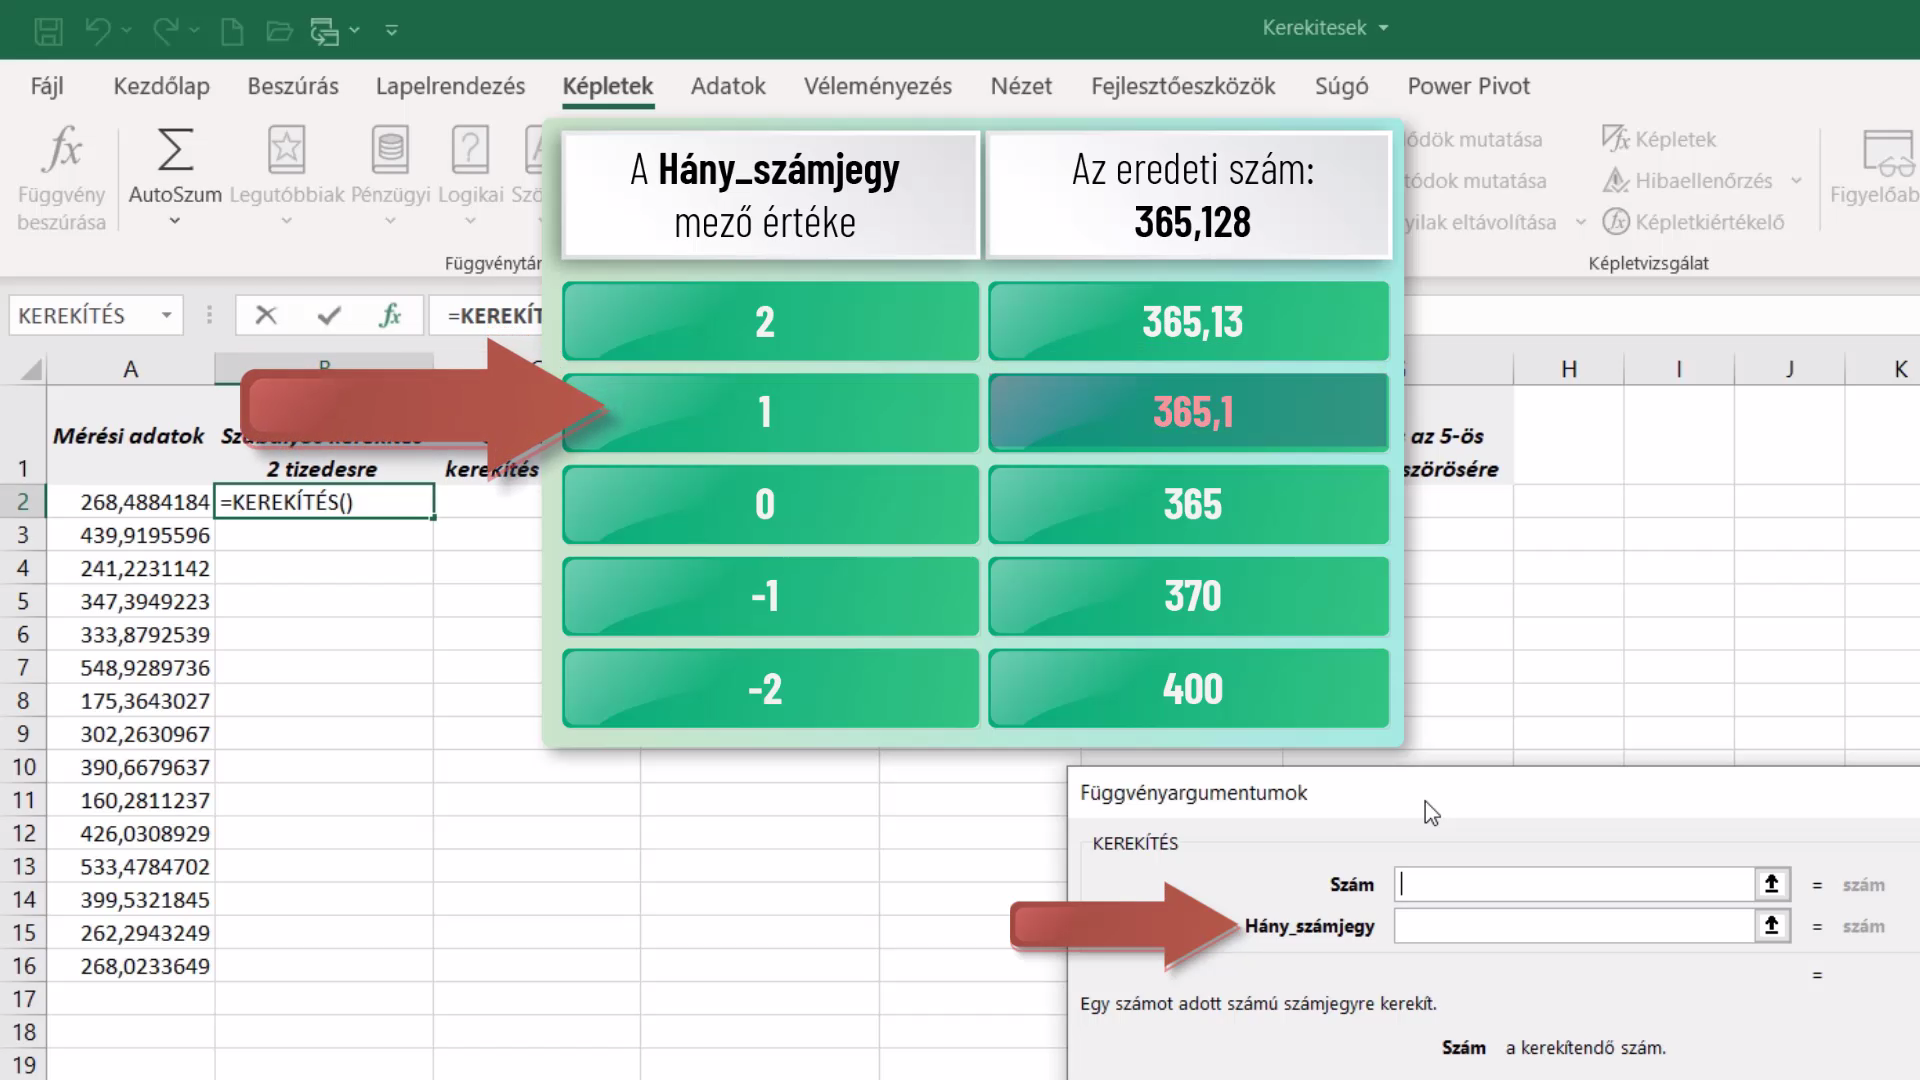The image size is (1920, 1080).
Task: Open the Beszúrás ribbon tab
Action: coord(293,86)
